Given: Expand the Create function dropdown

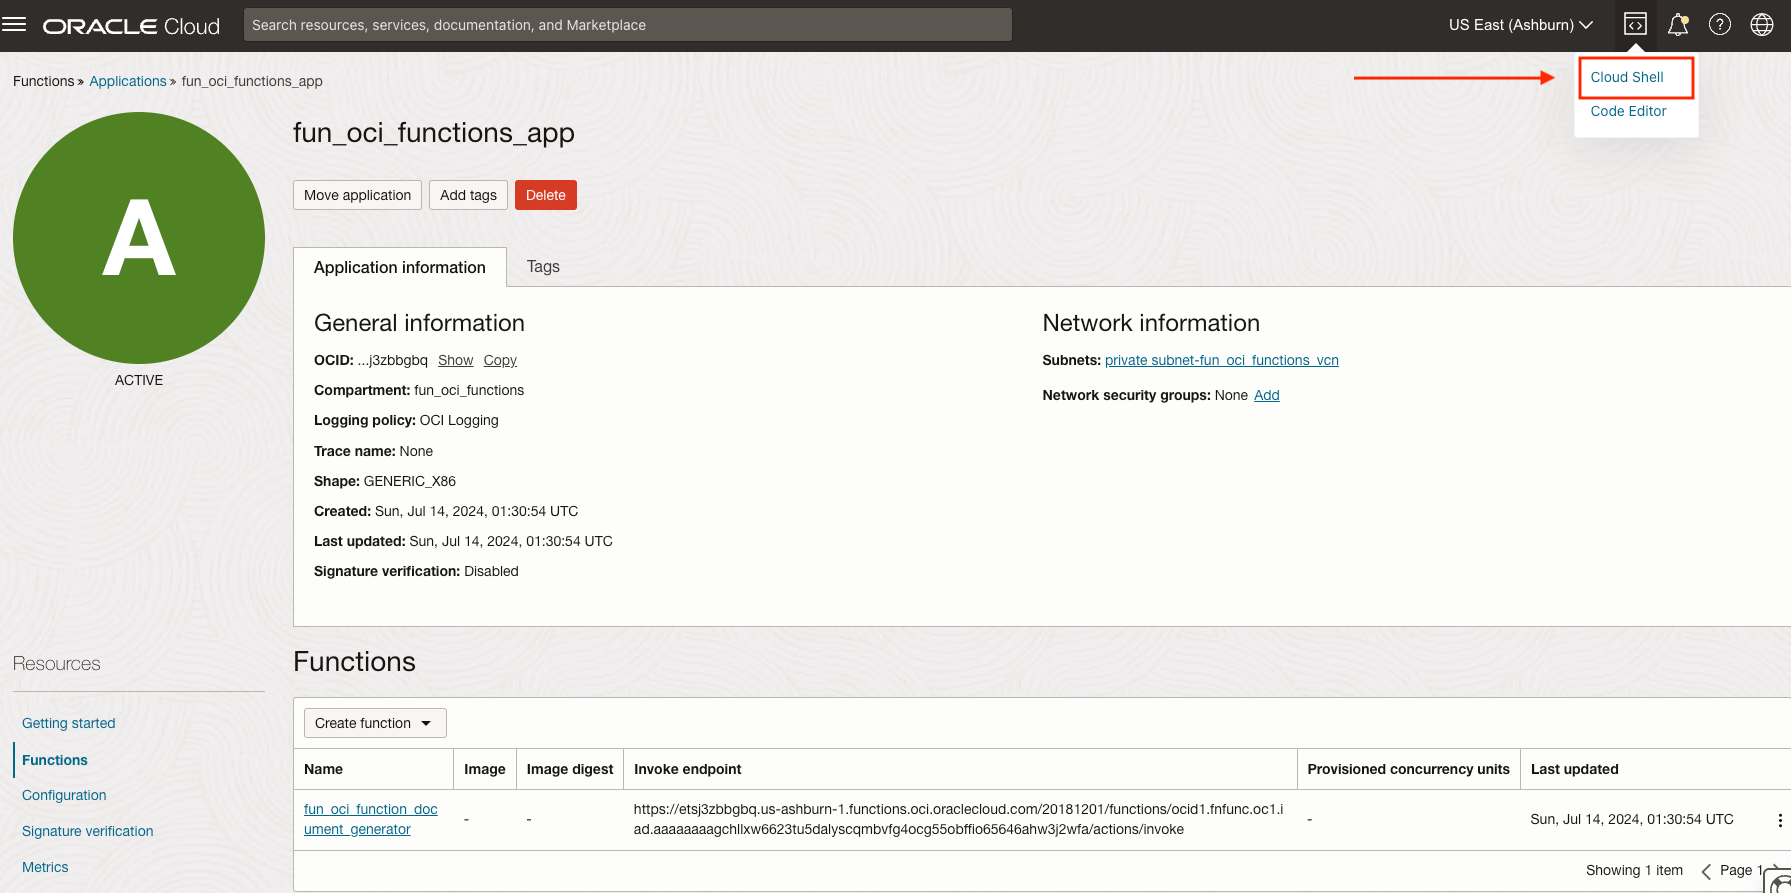Looking at the screenshot, I should click(374, 723).
